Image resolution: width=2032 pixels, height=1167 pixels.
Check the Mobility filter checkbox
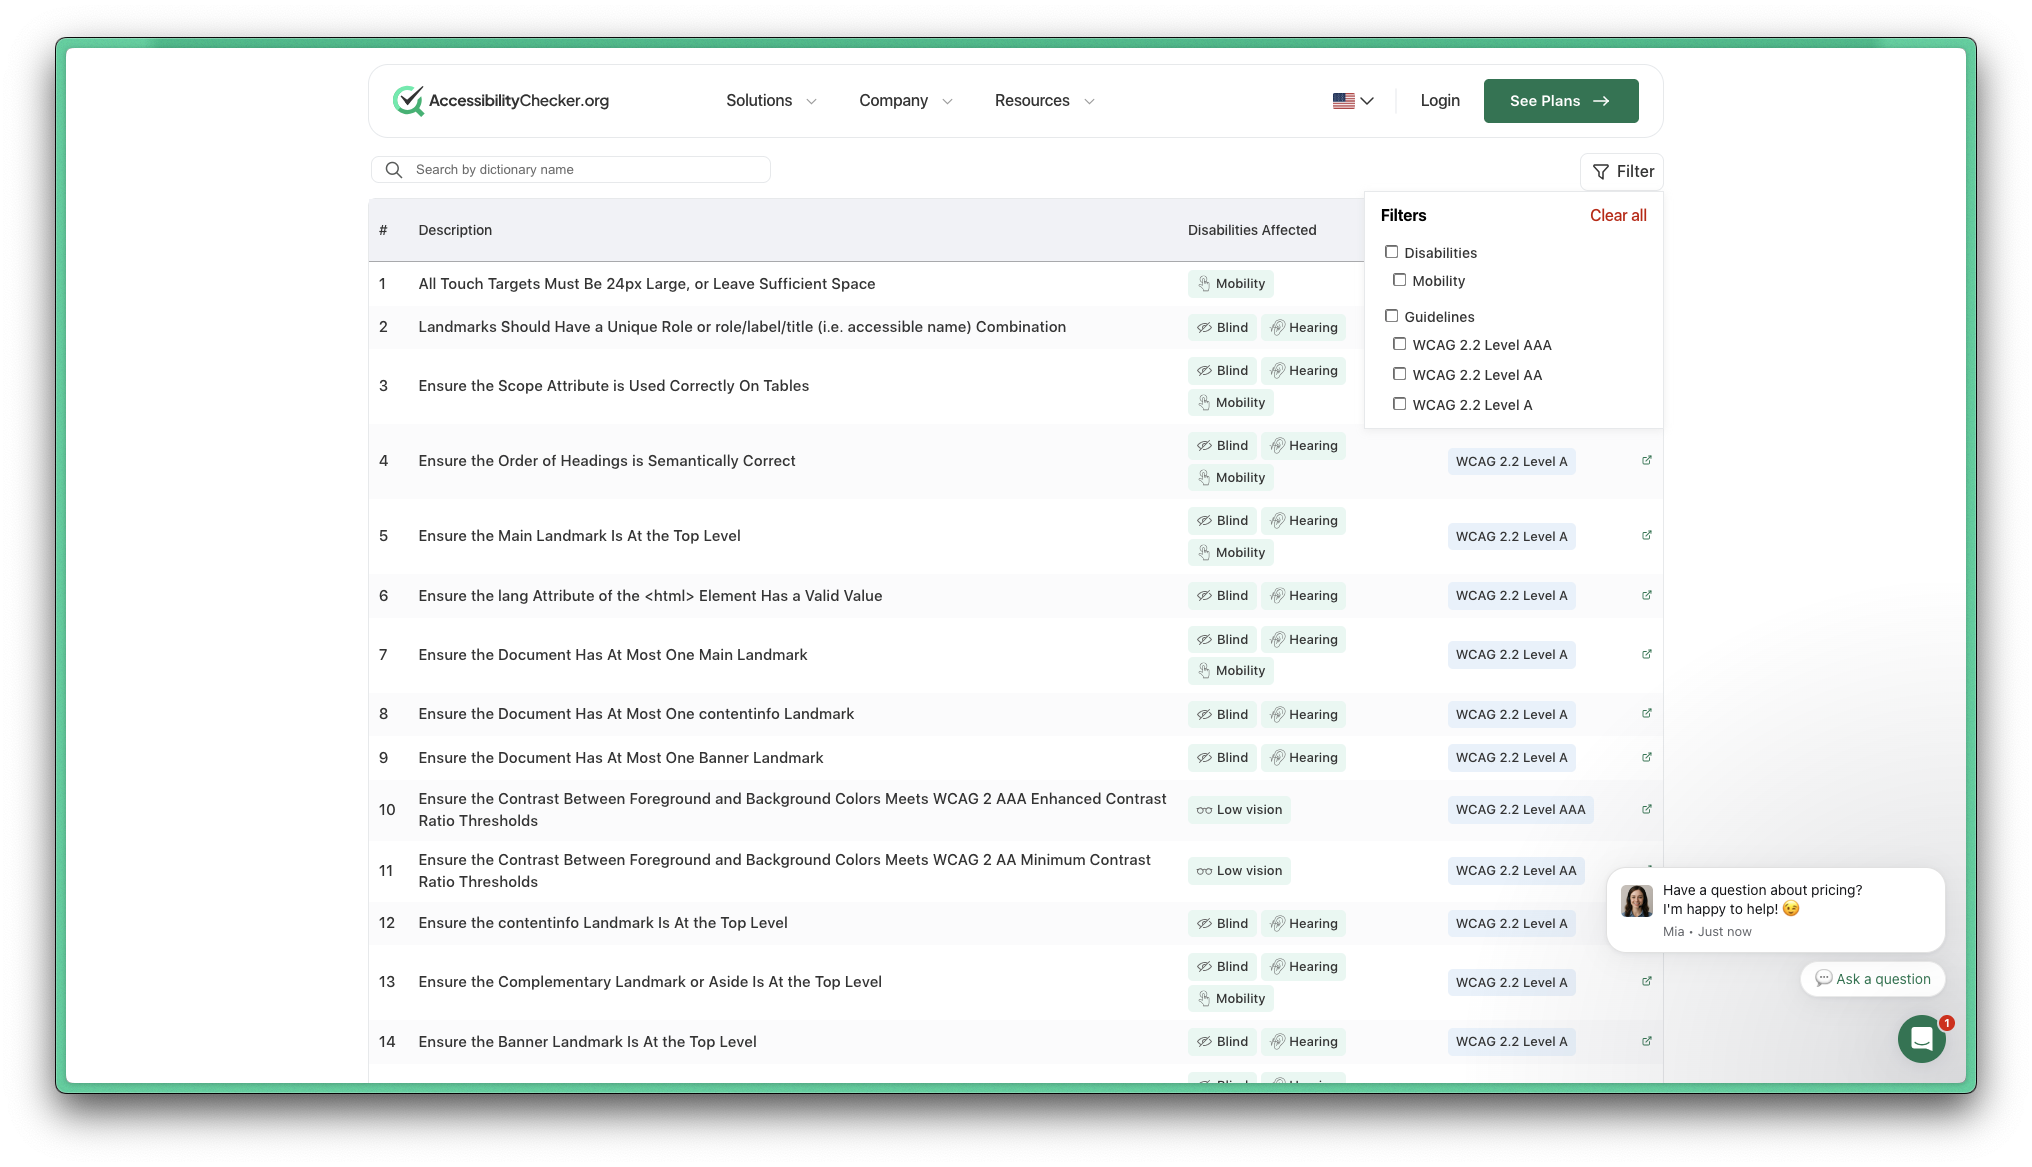coord(1399,280)
